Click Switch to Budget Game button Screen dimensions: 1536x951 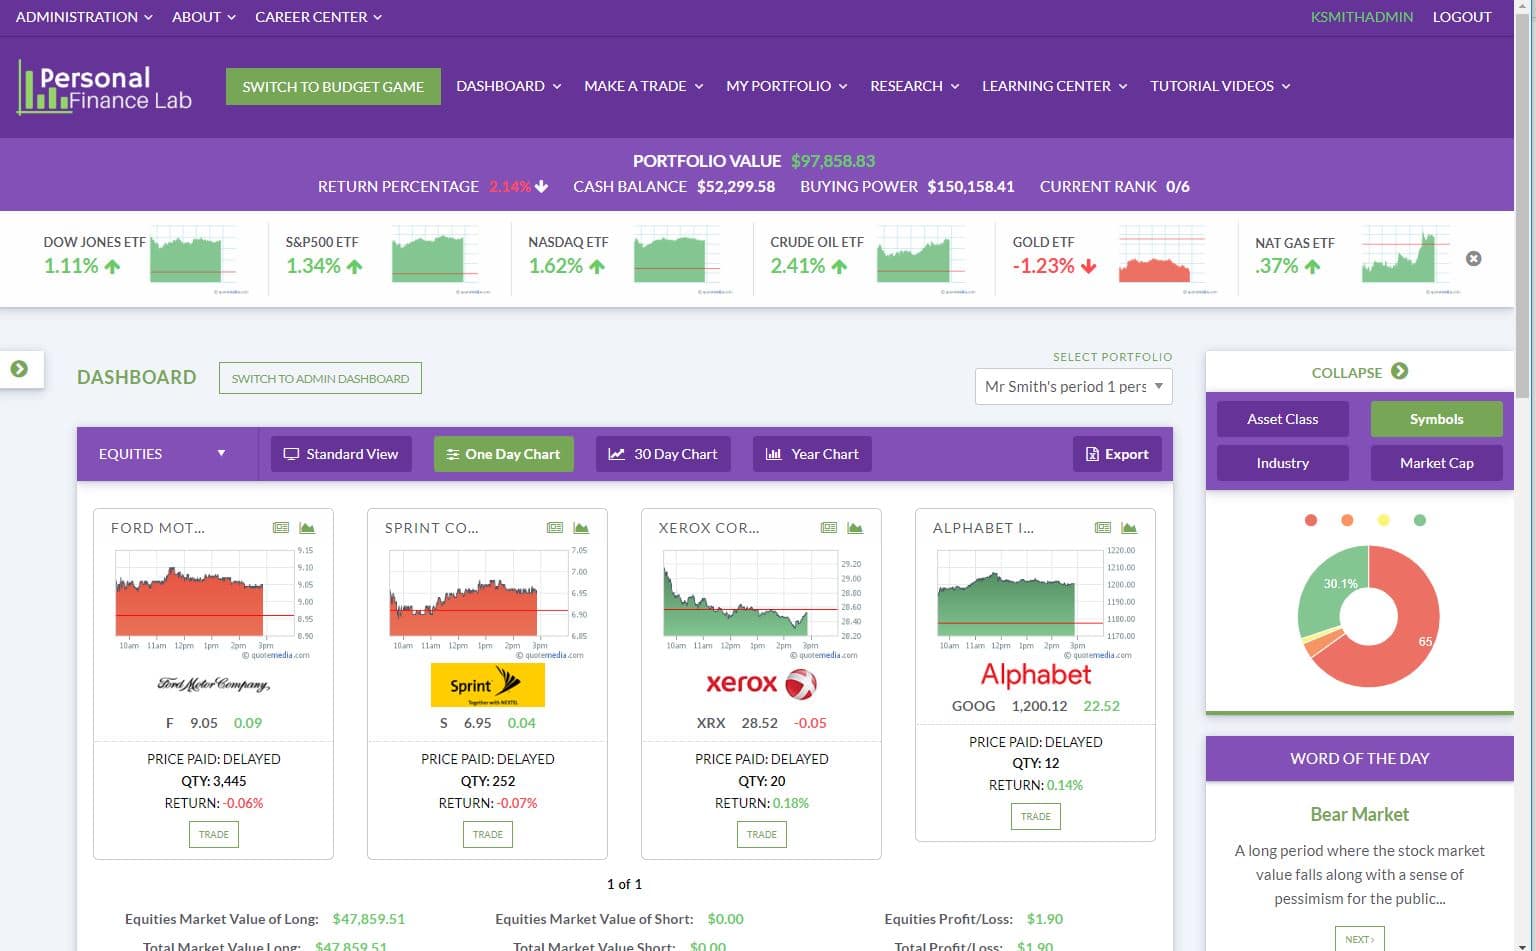333,87
